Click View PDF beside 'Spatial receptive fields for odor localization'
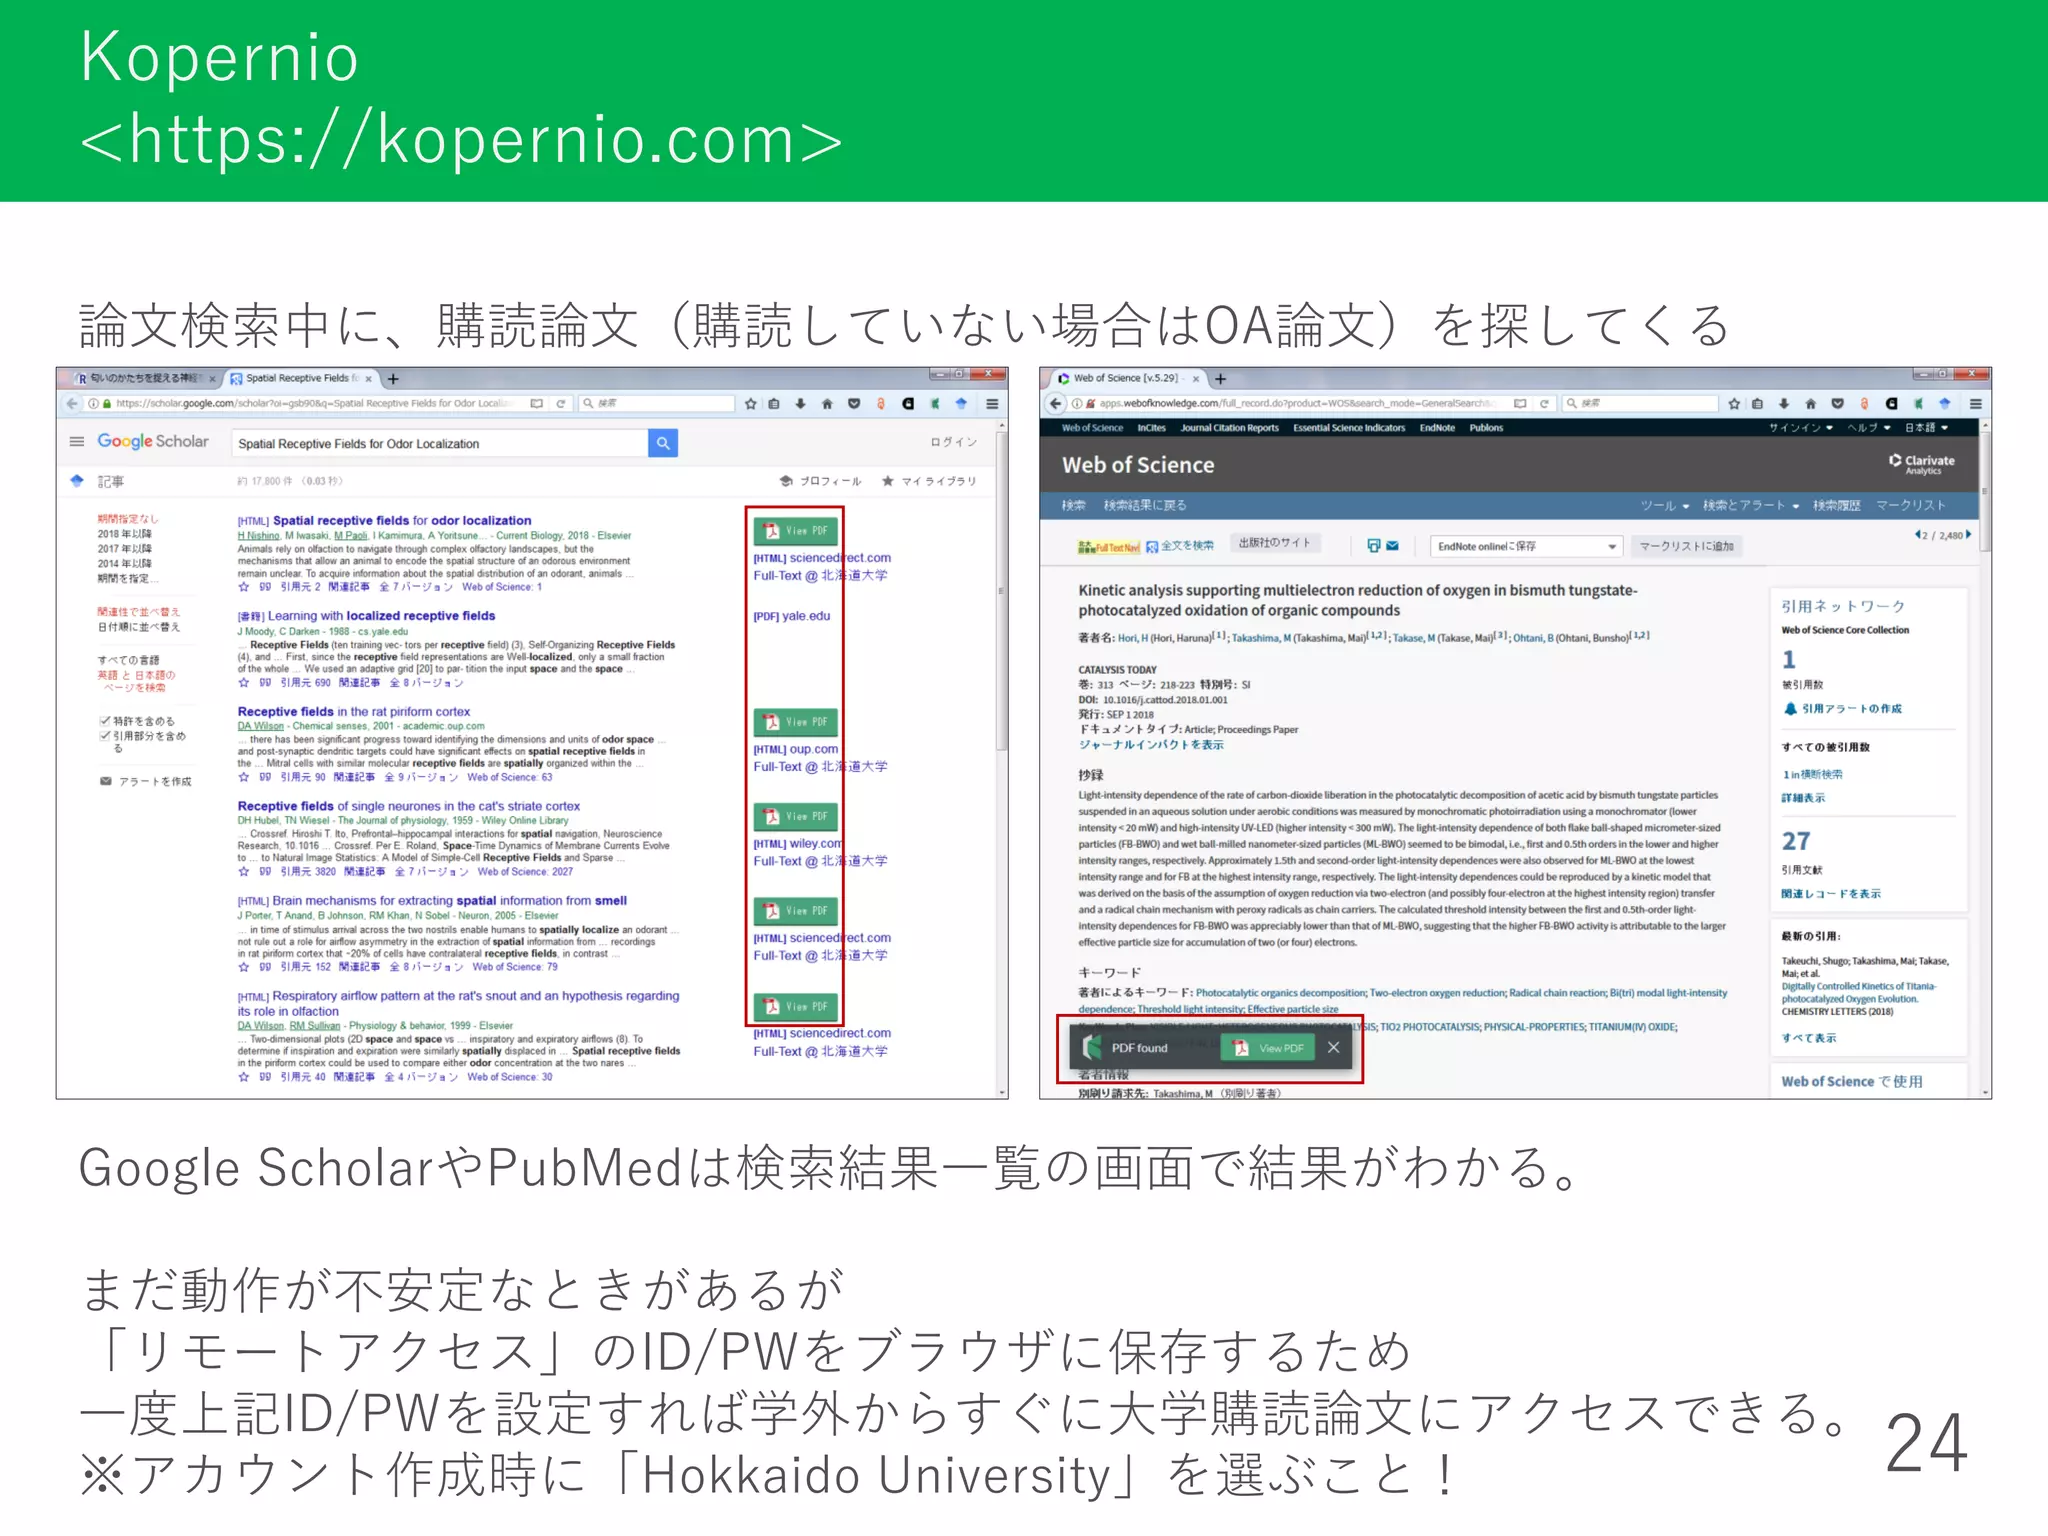Viewport: 2048px width, 1536px height. click(797, 531)
